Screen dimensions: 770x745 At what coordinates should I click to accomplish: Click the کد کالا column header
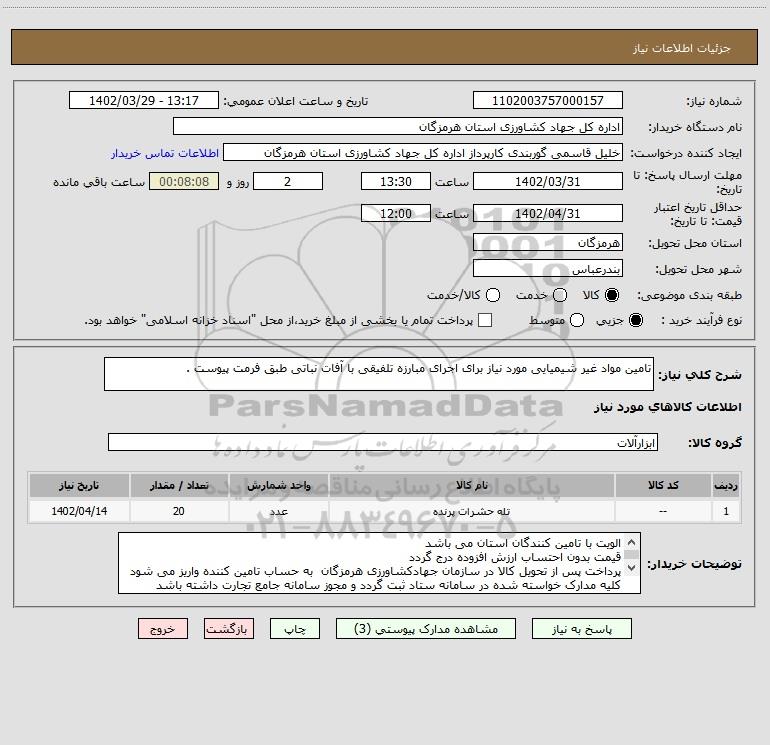[x=663, y=485]
